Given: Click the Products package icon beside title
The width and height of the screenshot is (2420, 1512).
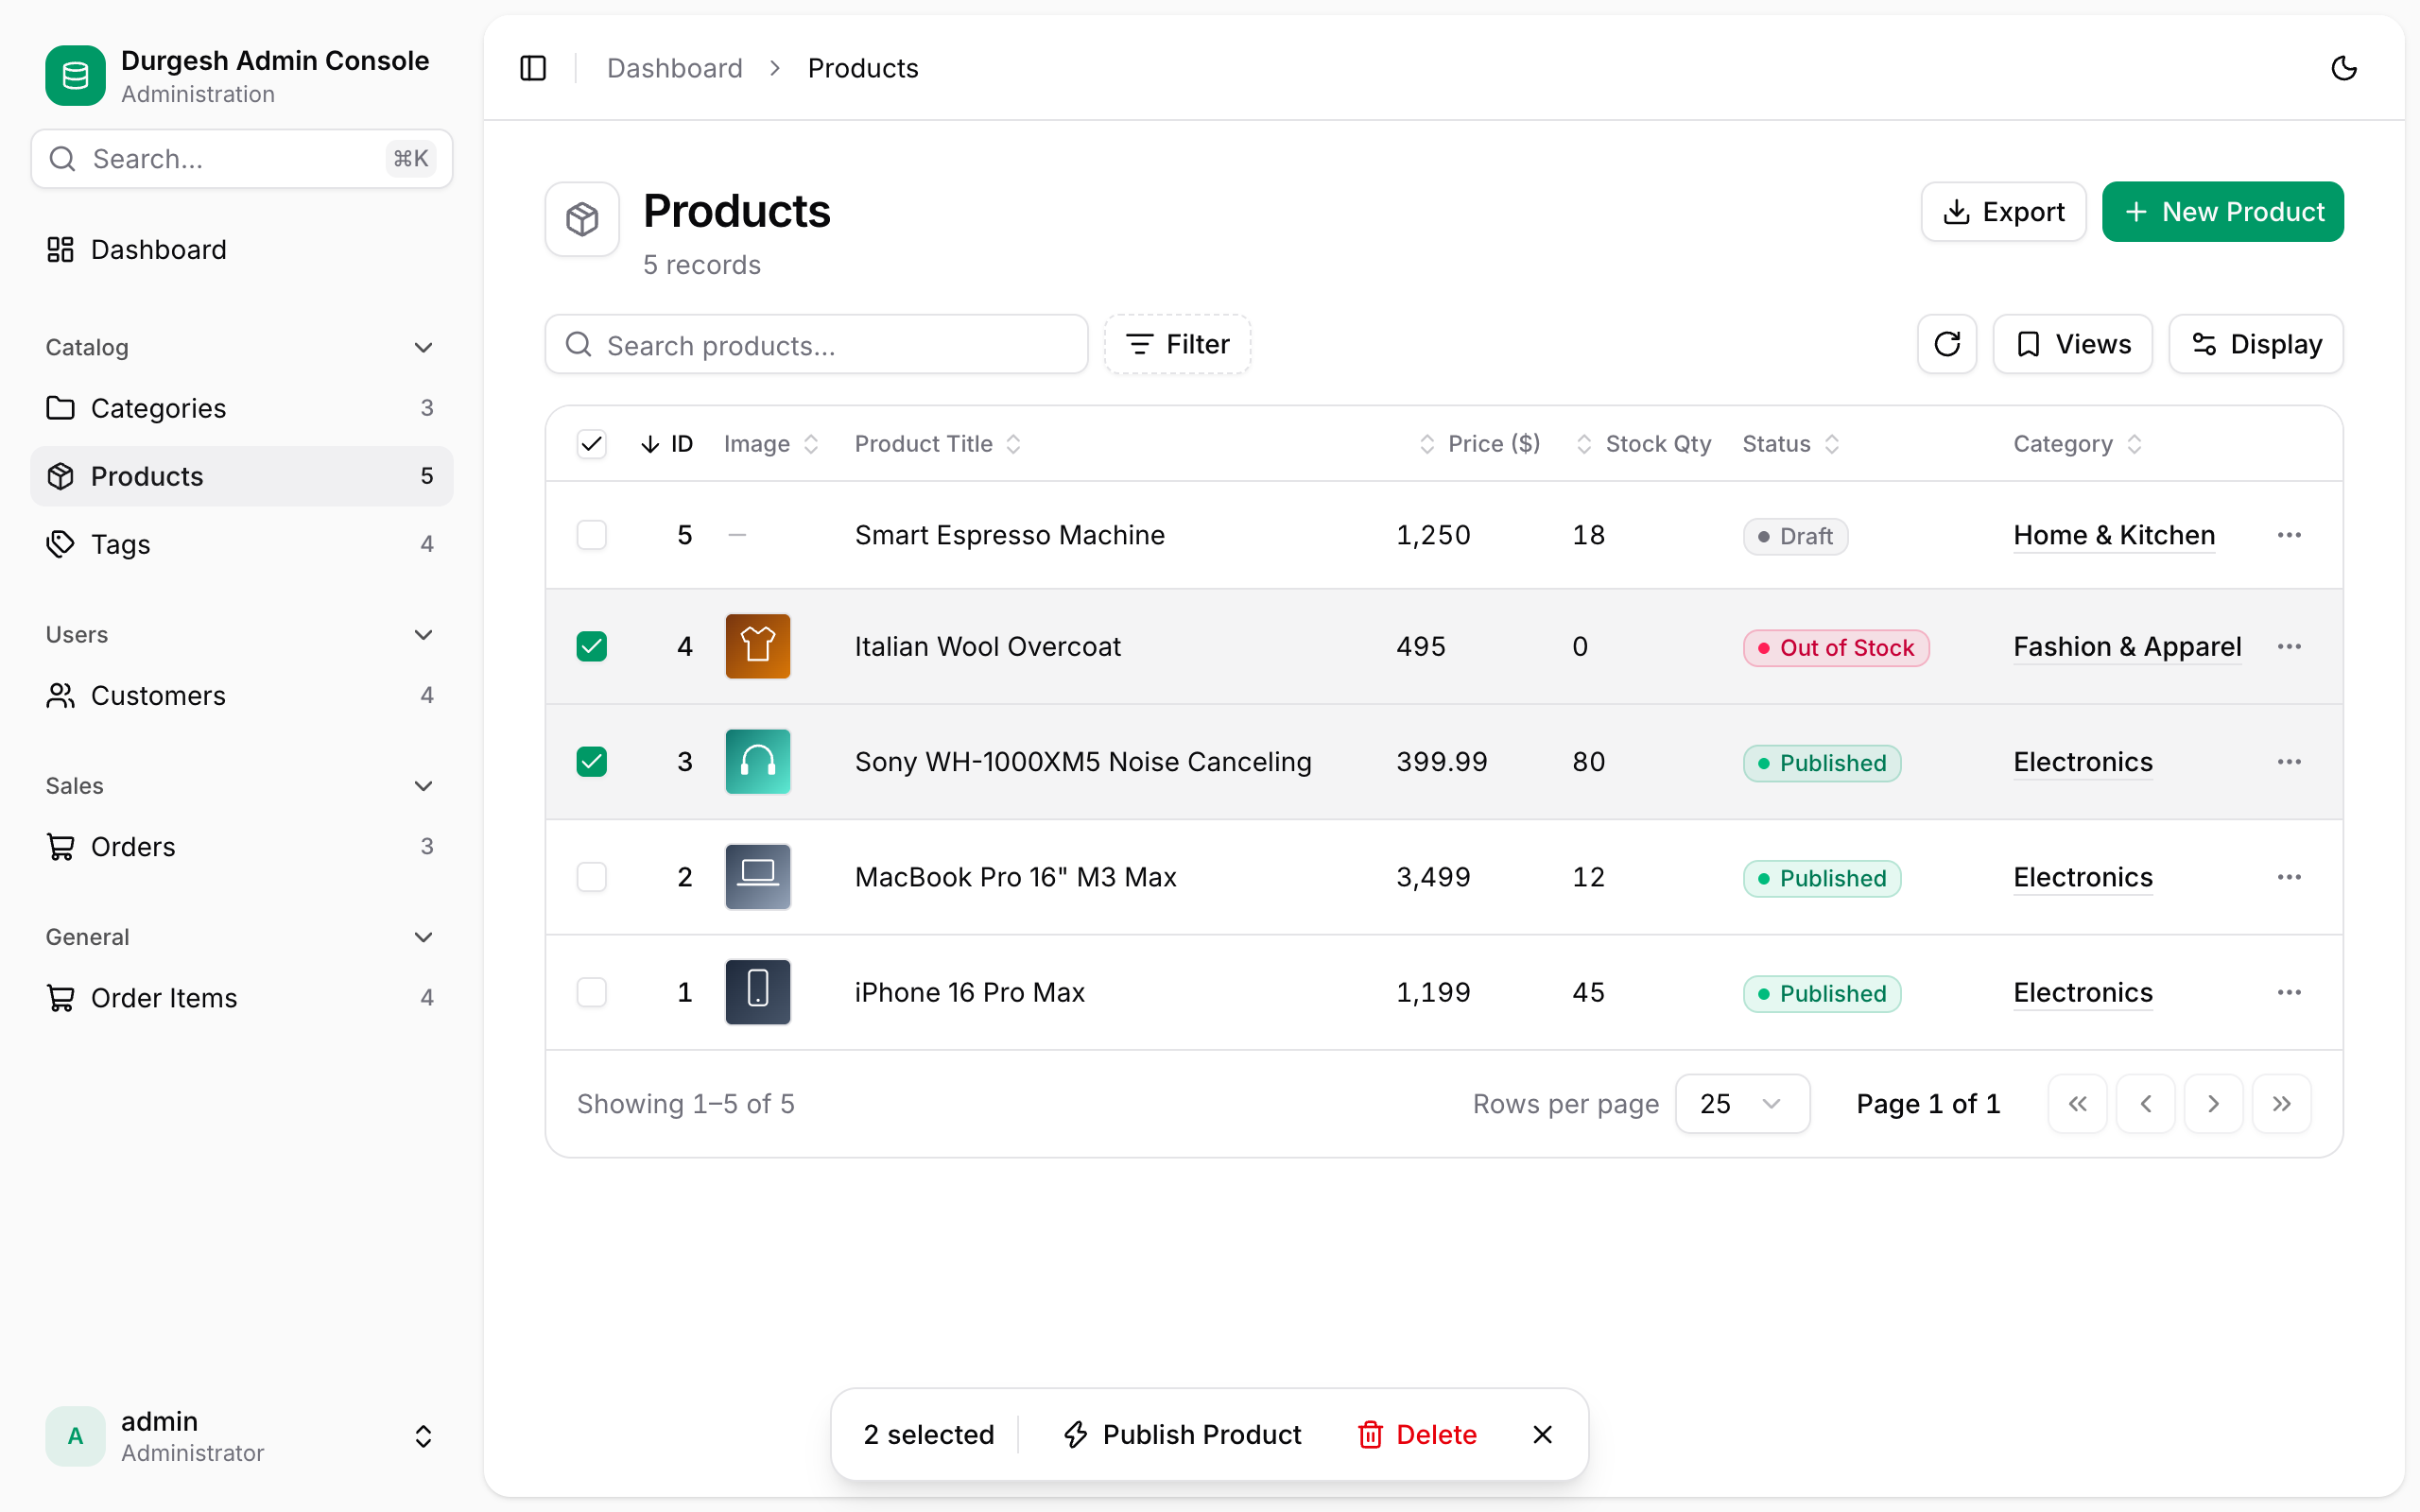Looking at the screenshot, I should click(x=582, y=219).
